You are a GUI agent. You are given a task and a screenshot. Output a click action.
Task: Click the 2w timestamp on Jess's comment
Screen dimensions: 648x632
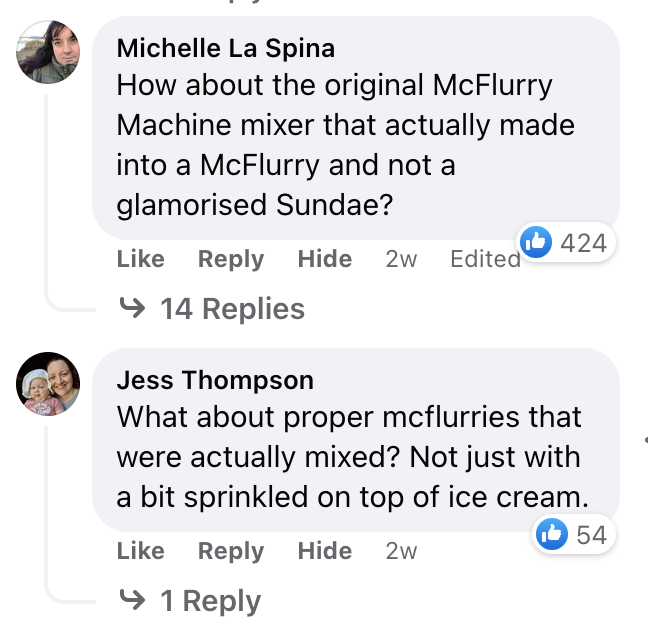pos(401,551)
